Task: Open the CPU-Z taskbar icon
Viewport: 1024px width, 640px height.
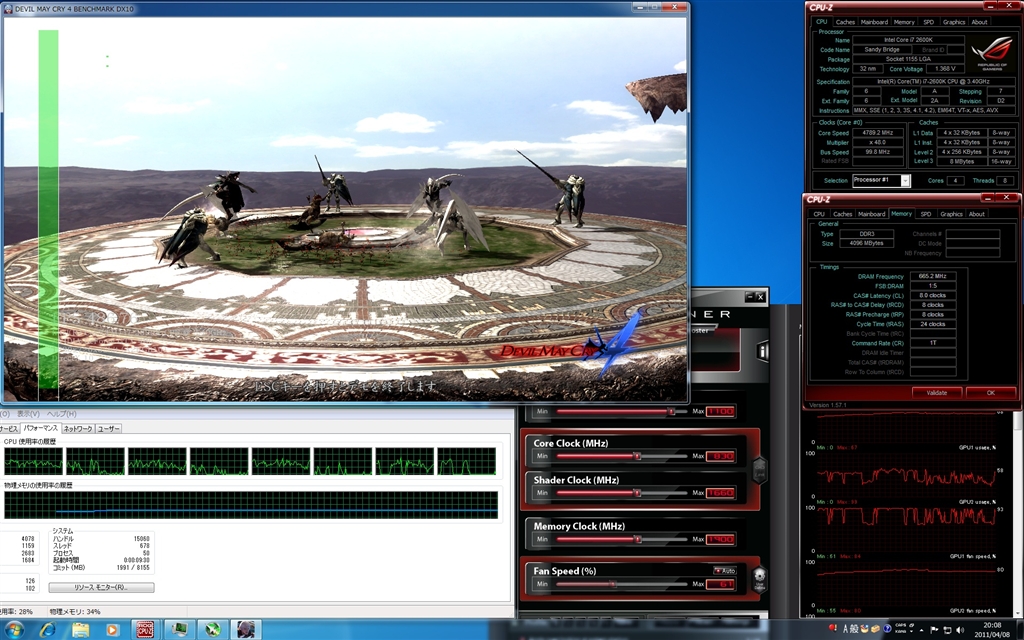Action: point(144,630)
